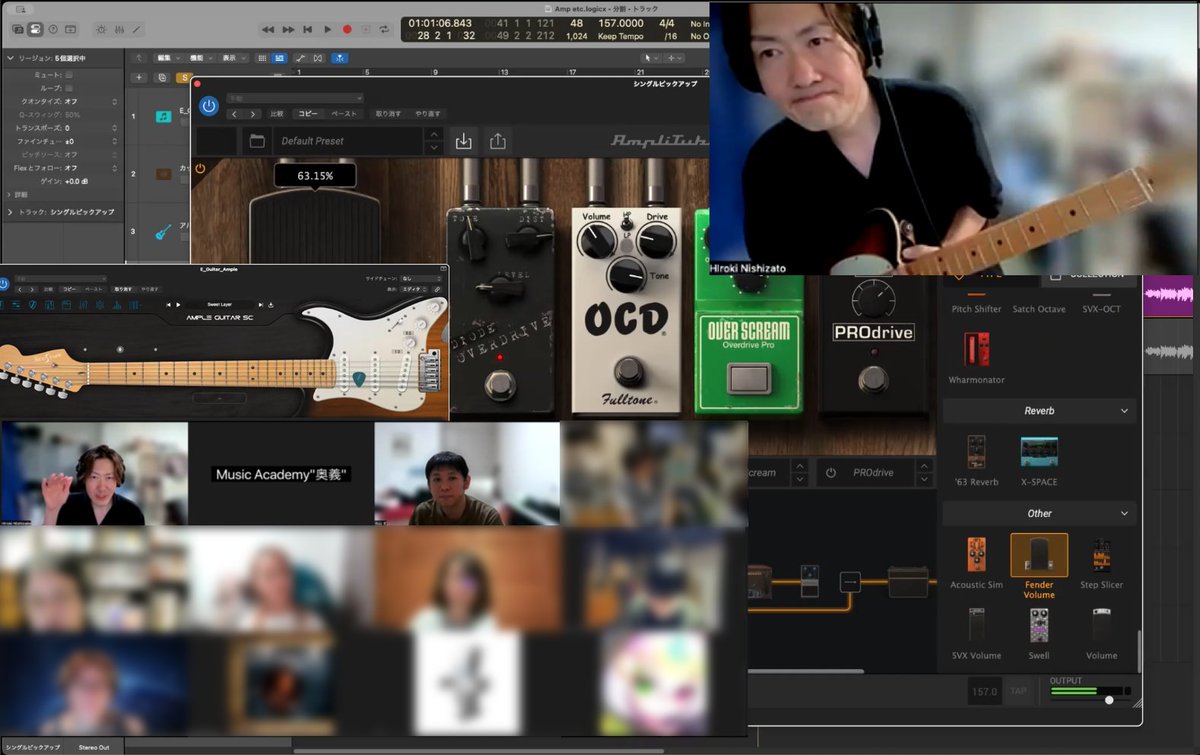This screenshot has width=1200, height=755.
Task: Go to beginning with transport button
Action: (x=308, y=30)
